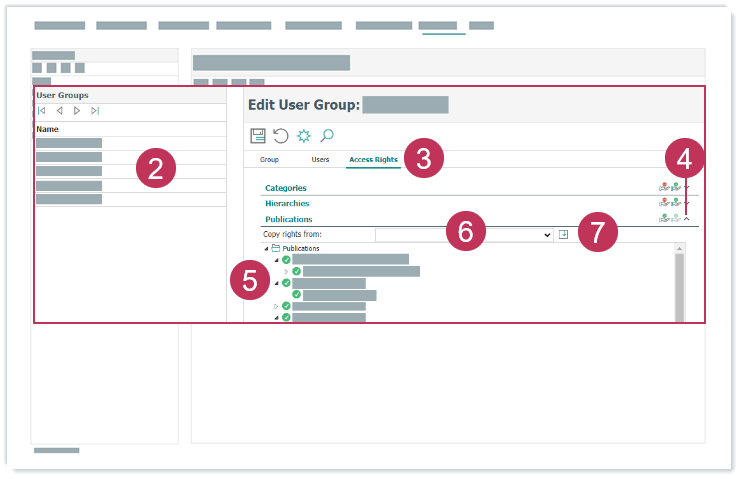Click the apply copied rights icon

pos(563,234)
